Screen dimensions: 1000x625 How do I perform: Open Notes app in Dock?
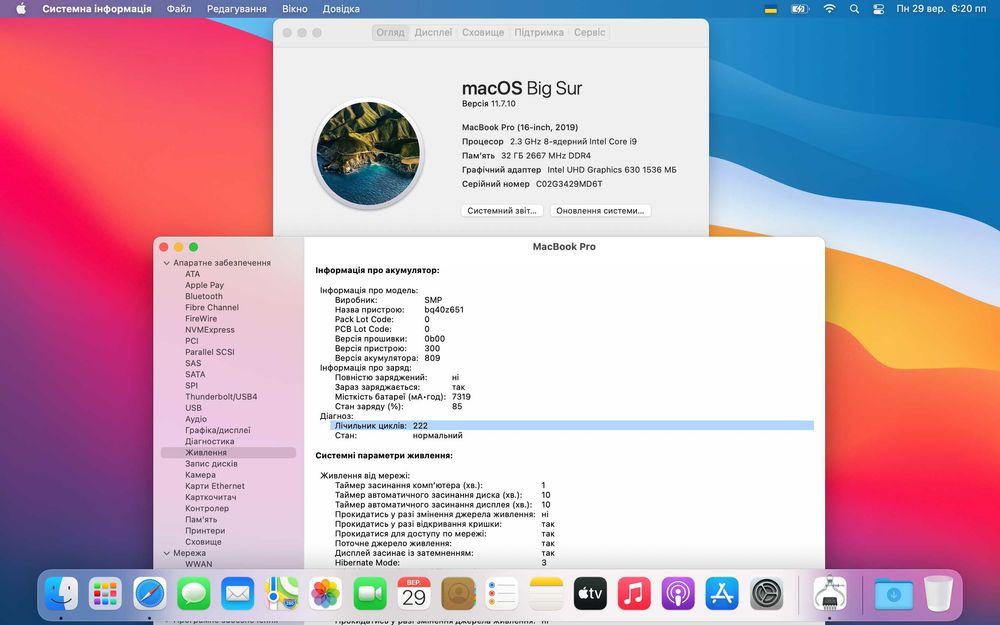point(547,594)
